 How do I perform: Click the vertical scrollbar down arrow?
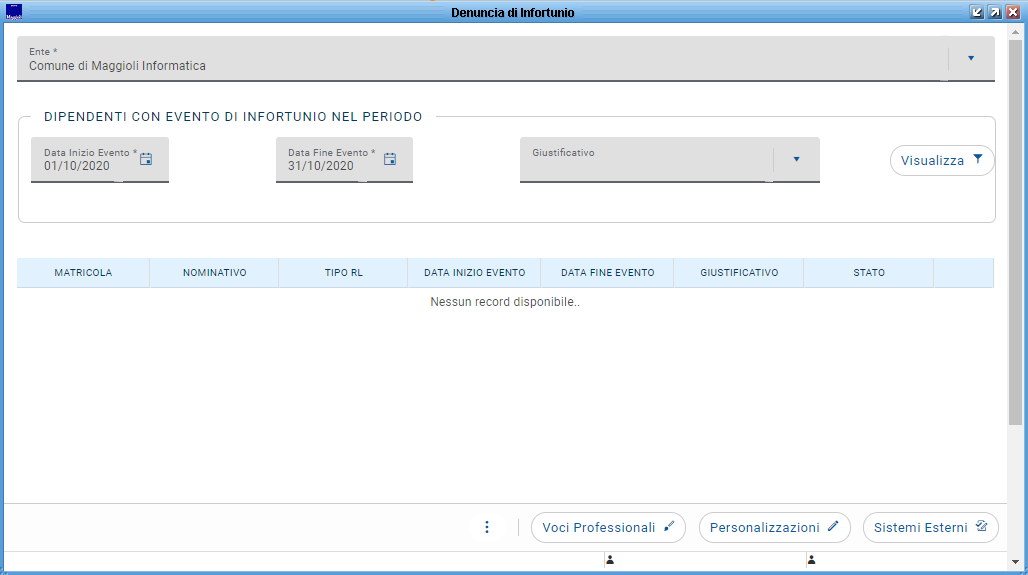click(1016, 562)
